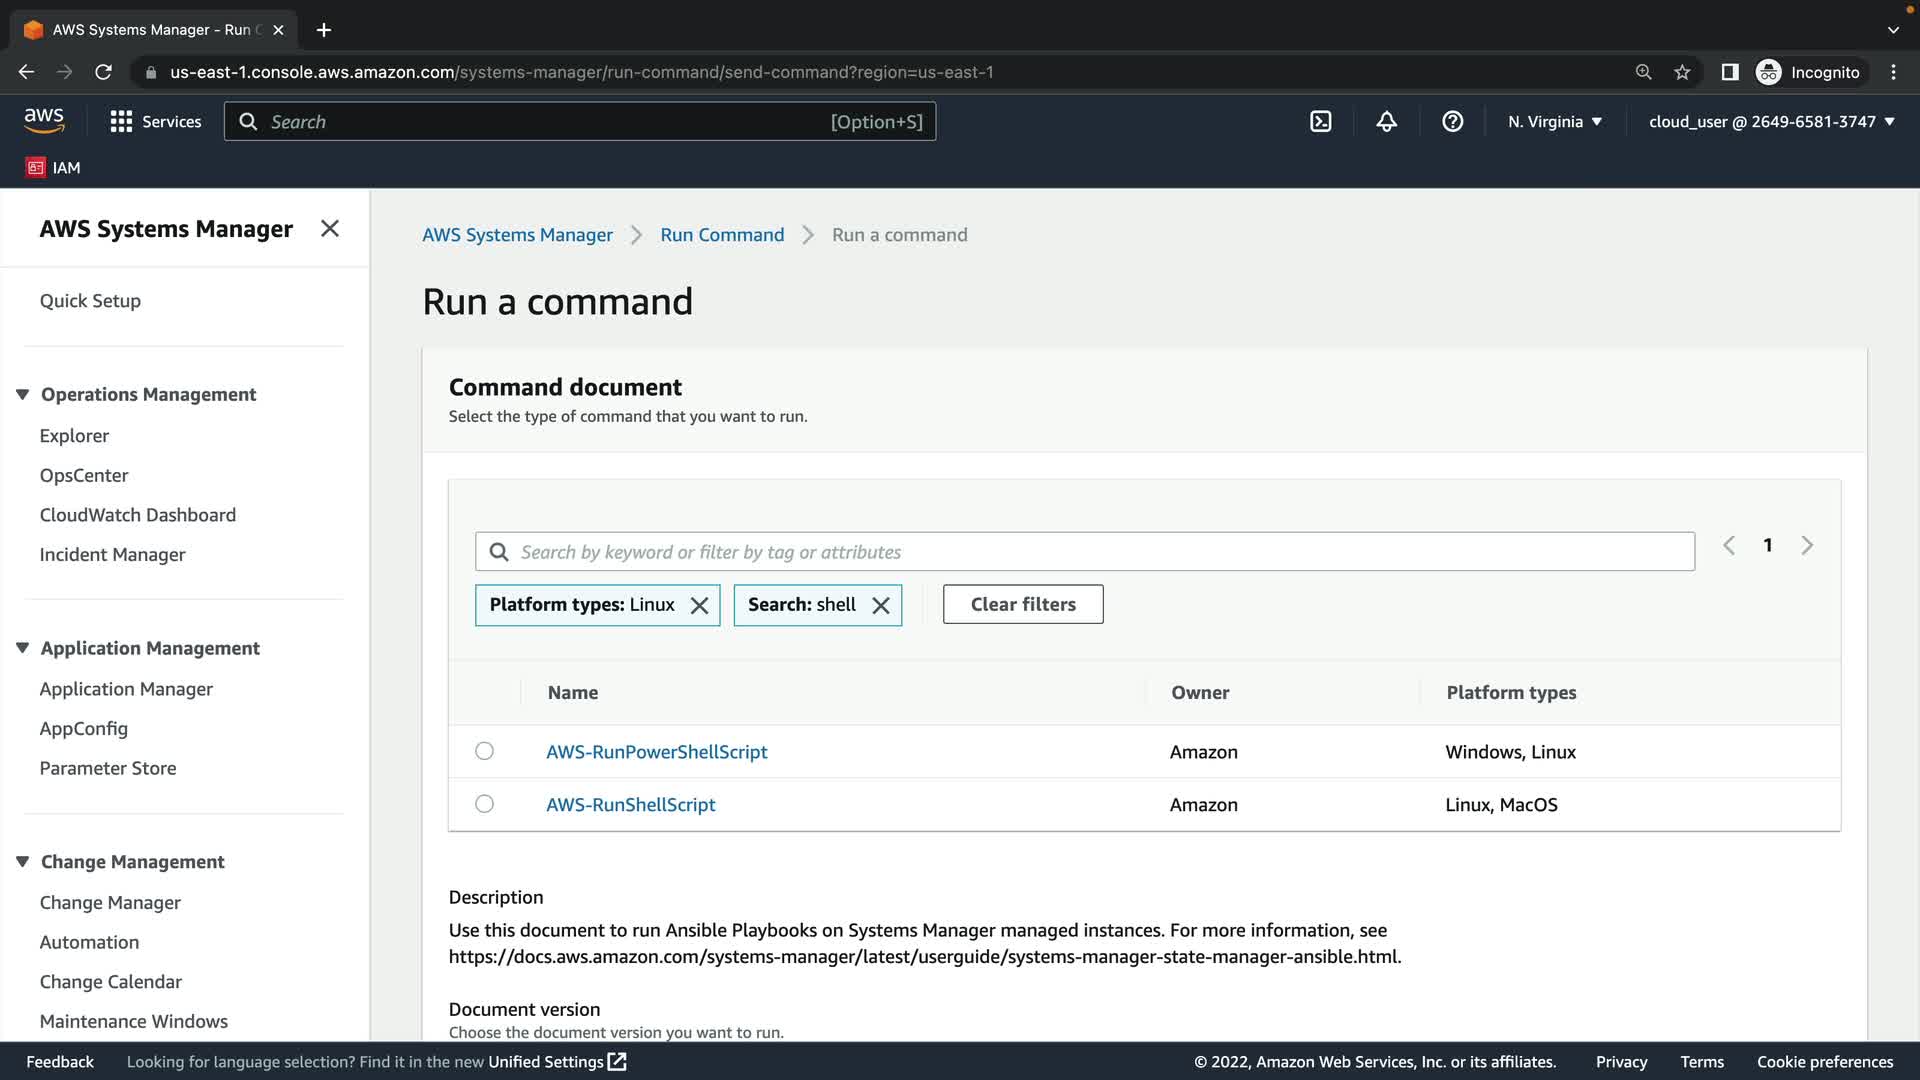Open the Services grid menu icon

(121, 121)
